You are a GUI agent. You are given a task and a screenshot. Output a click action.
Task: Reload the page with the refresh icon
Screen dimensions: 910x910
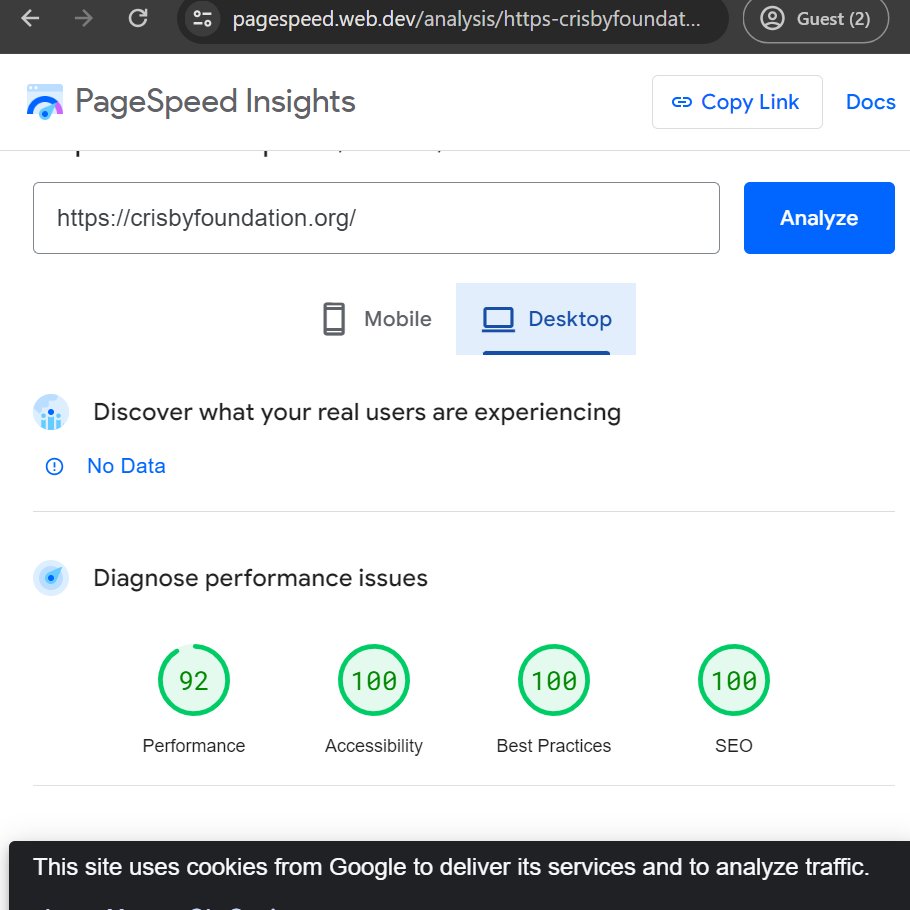138,19
